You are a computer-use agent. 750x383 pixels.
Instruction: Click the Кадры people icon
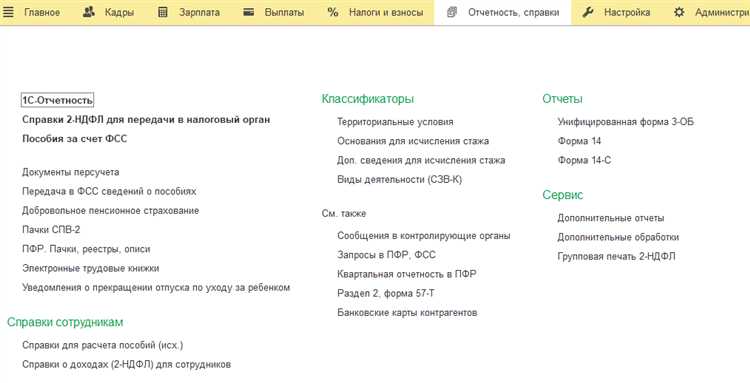[x=88, y=12]
